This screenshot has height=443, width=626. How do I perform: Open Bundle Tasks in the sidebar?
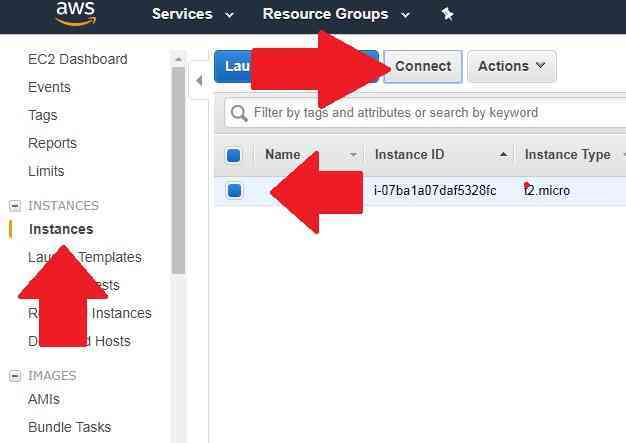click(69, 427)
